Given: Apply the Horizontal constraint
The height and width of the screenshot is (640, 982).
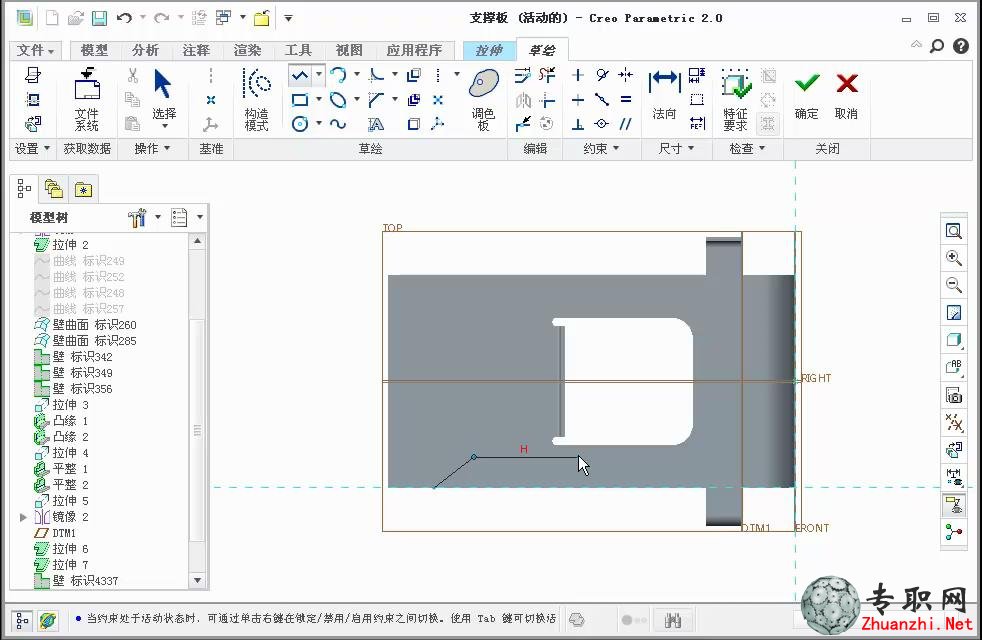Looking at the screenshot, I should click(x=577, y=100).
